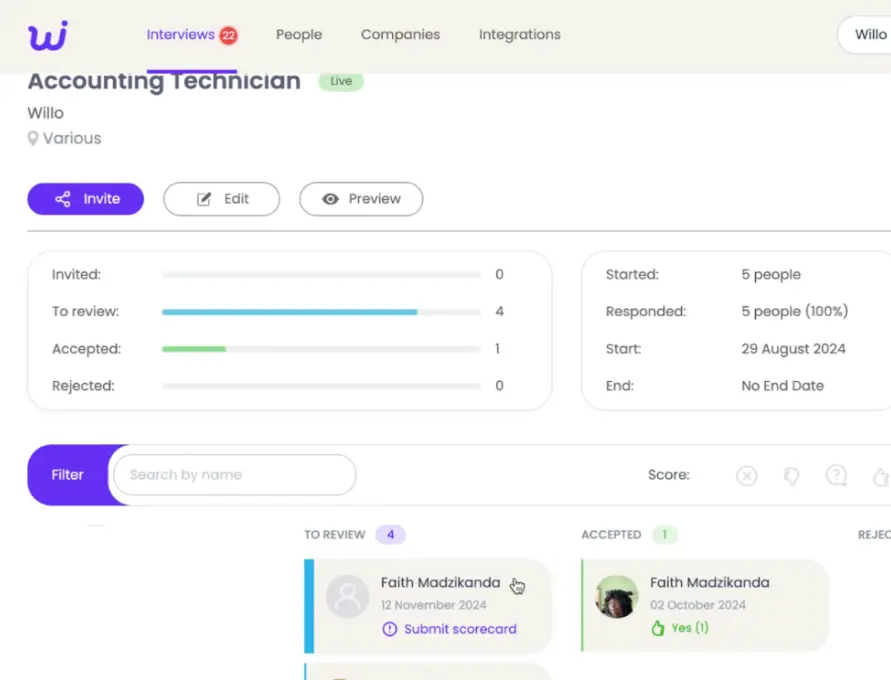Open the Interviews tab
This screenshot has width=891, height=680.
(181, 34)
